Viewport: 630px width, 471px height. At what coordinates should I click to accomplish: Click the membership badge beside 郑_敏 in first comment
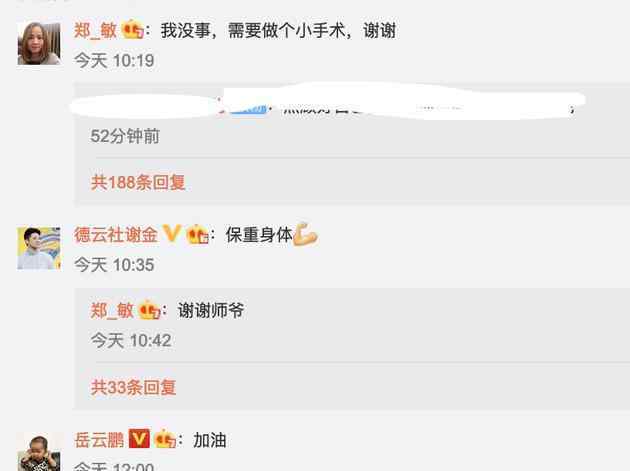click(133, 29)
